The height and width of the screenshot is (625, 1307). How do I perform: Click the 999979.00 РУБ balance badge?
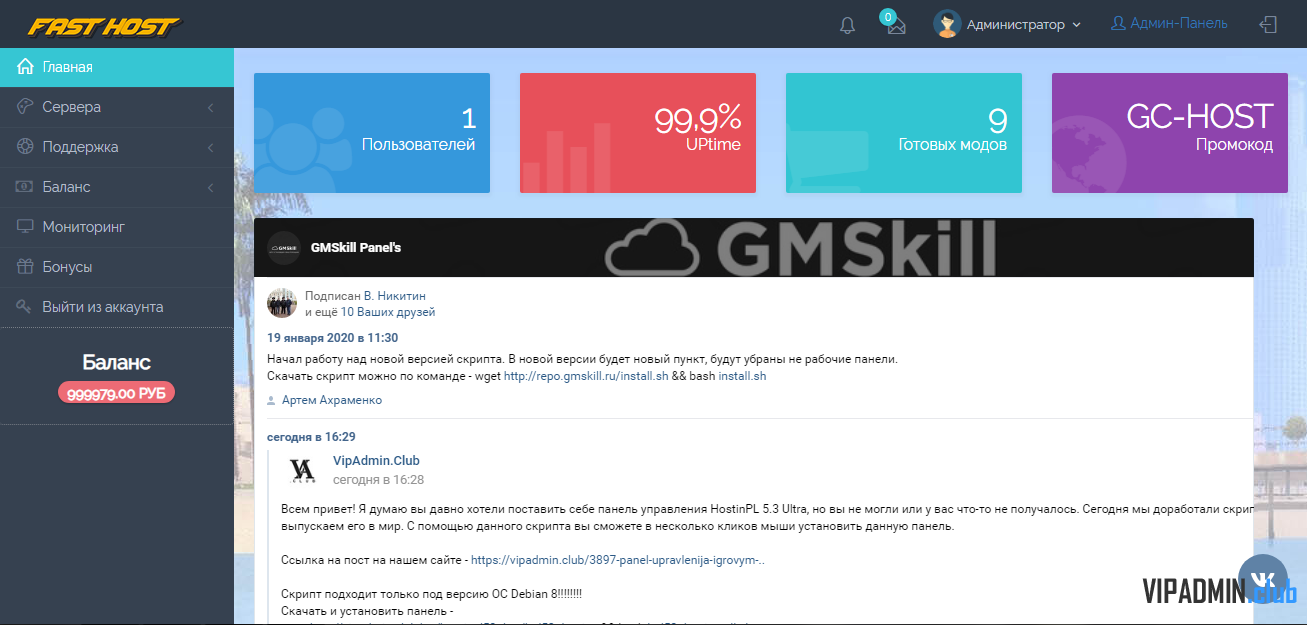[x=116, y=393]
